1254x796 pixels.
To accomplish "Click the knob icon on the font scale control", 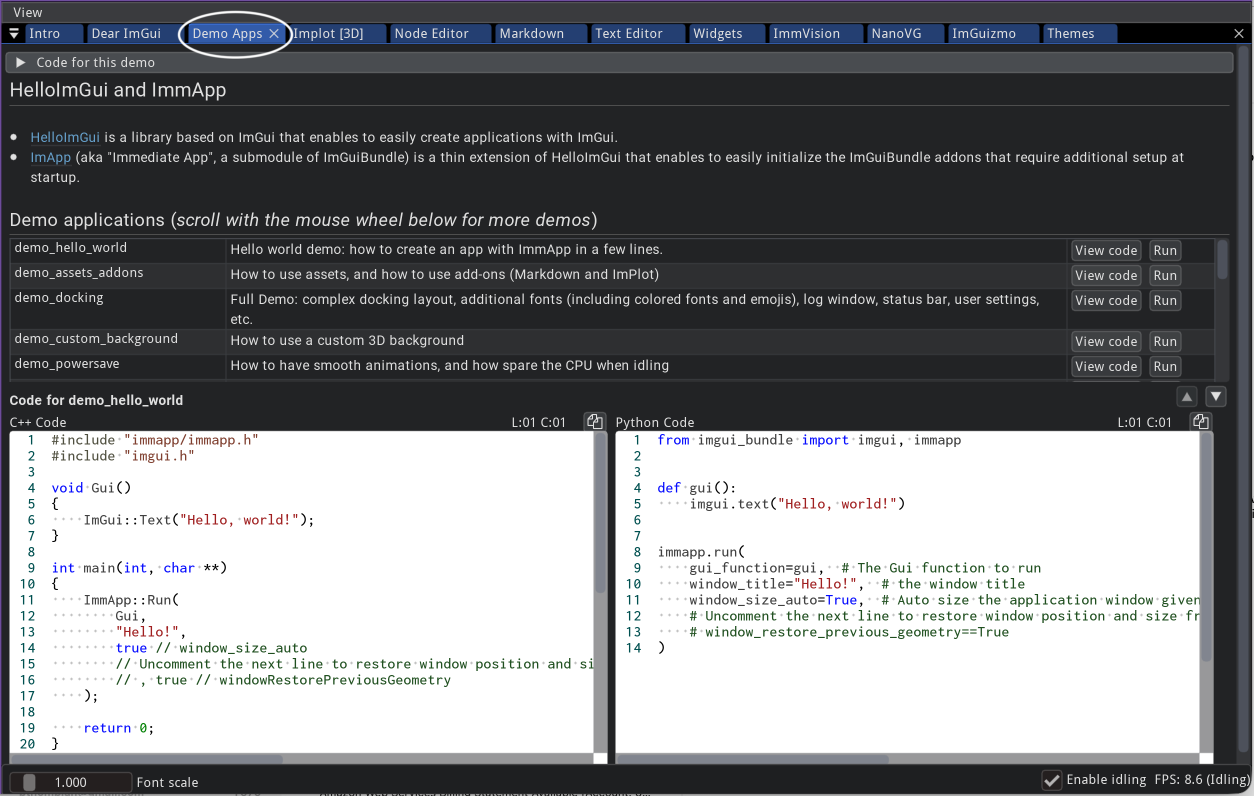I will click(31, 780).
